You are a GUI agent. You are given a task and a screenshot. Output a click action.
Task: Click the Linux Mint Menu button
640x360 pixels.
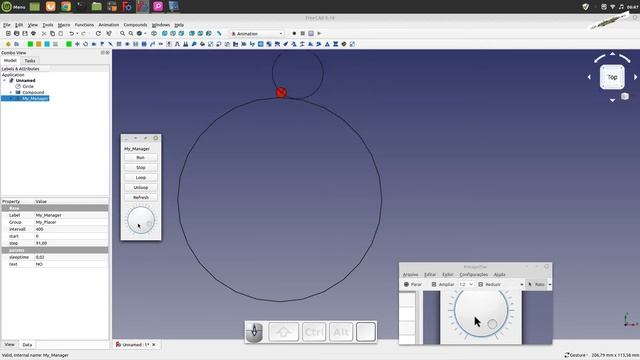point(13,7)
